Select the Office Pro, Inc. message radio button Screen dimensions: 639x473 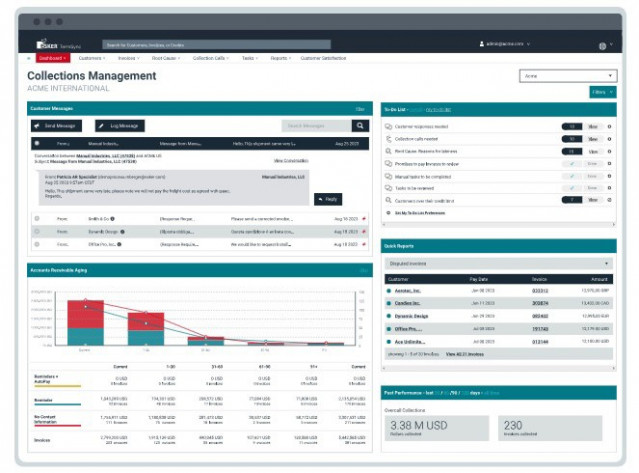click(37, 244)
